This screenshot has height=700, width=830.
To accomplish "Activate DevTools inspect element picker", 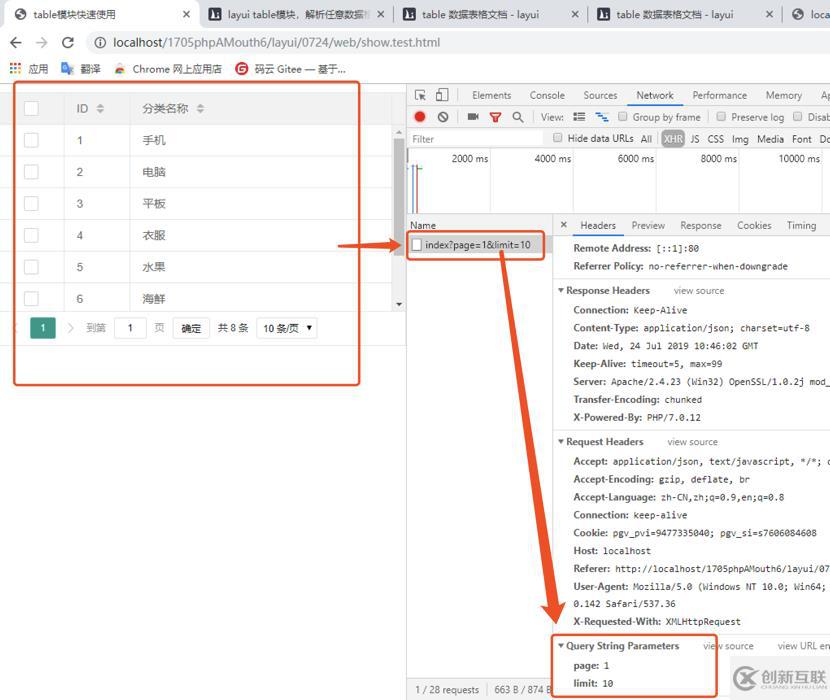I will [420, 95].
